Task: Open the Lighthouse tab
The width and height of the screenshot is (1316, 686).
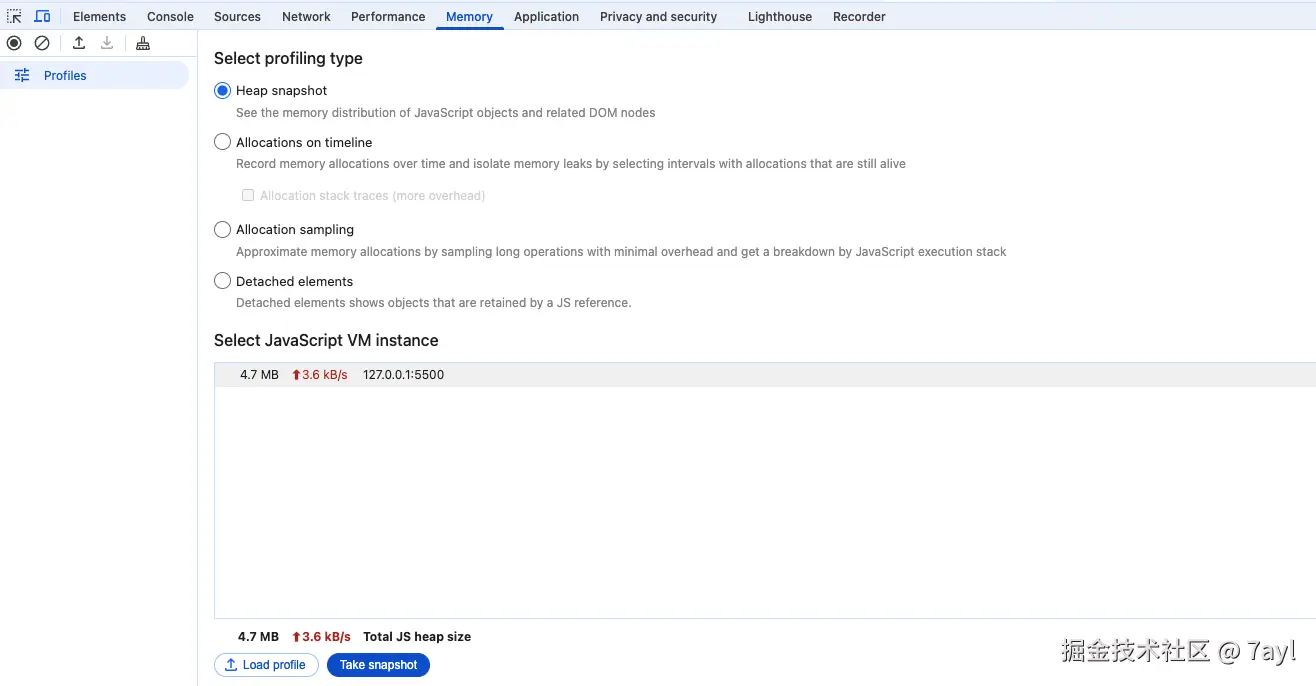Action: pos(780,17)
